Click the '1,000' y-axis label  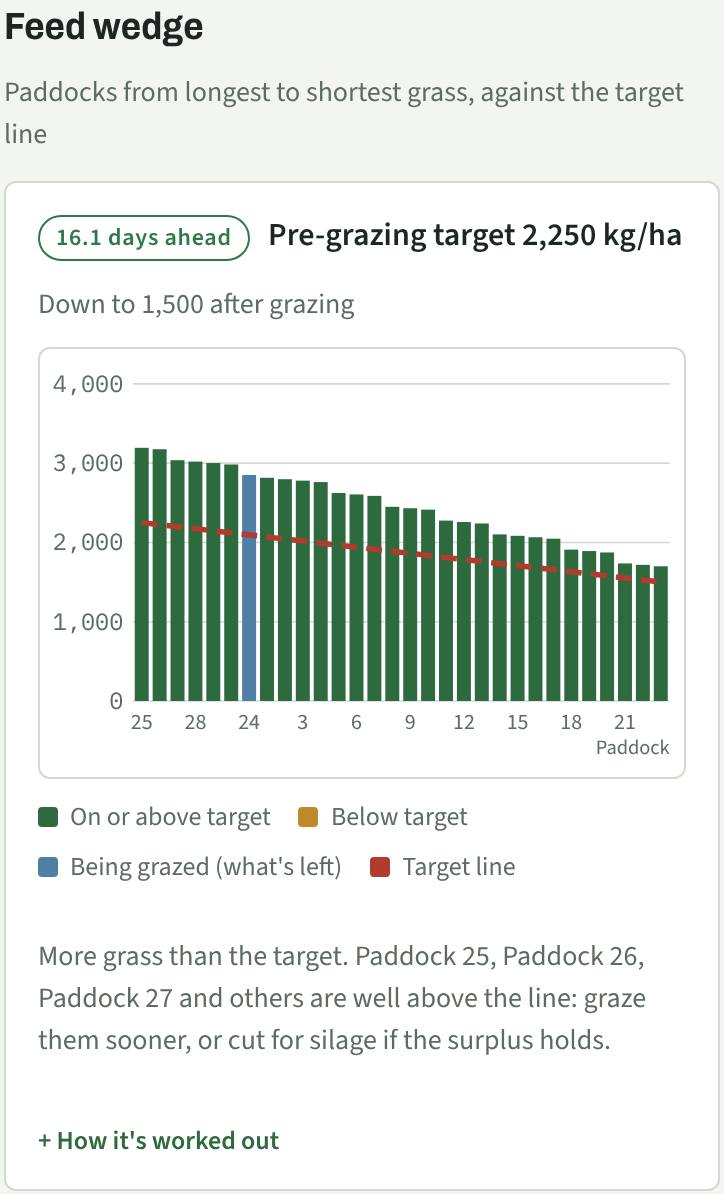88,622
